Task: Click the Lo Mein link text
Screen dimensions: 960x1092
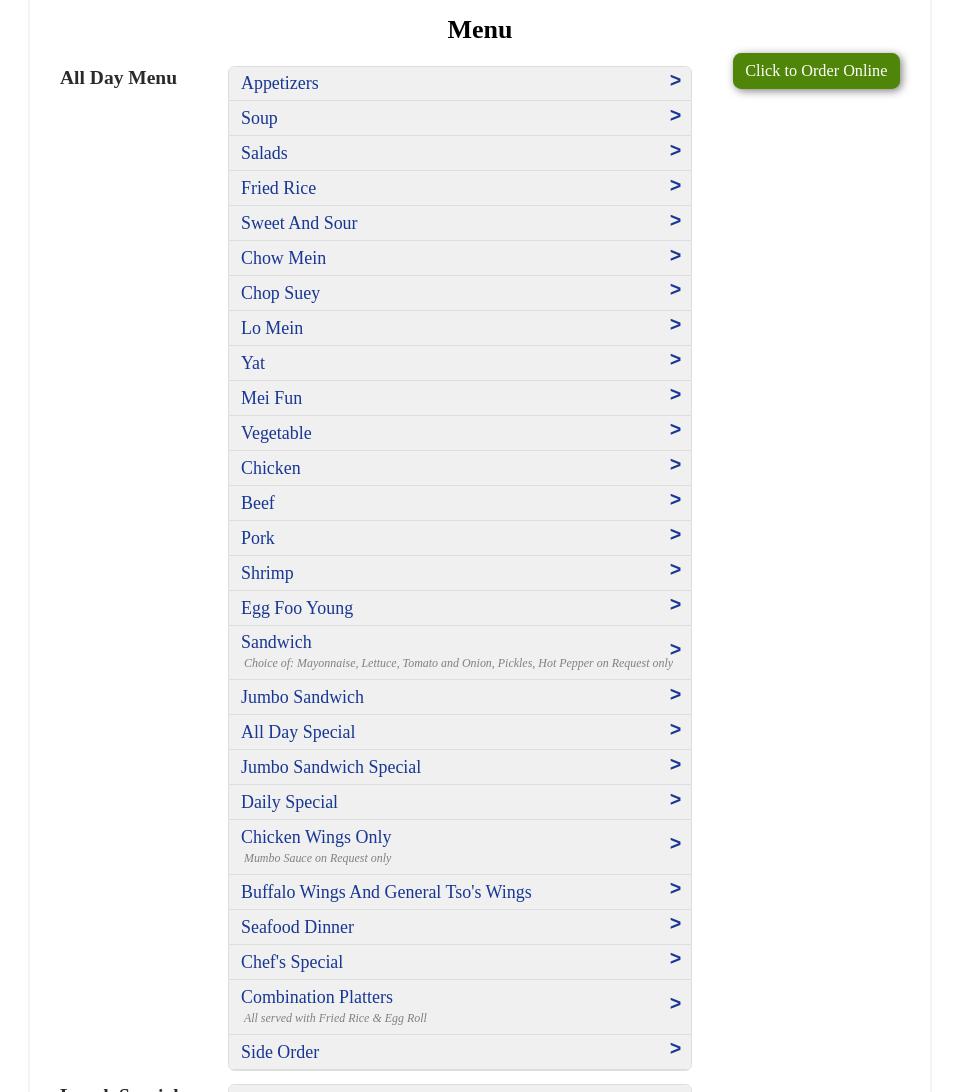Action: pyautogui.click(x=272, y=328)
